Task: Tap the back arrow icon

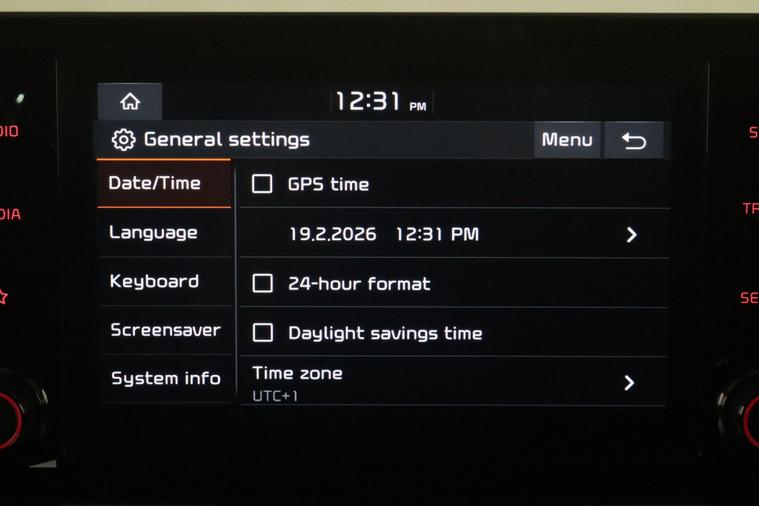Action: point(633,140)
